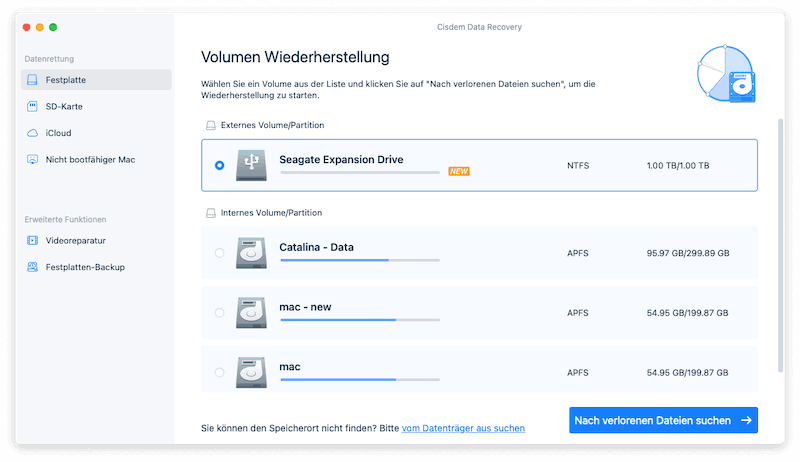800x462 pixels.
Task: Select the Catalina - Data radio button
Action: [x=219, y=253]
